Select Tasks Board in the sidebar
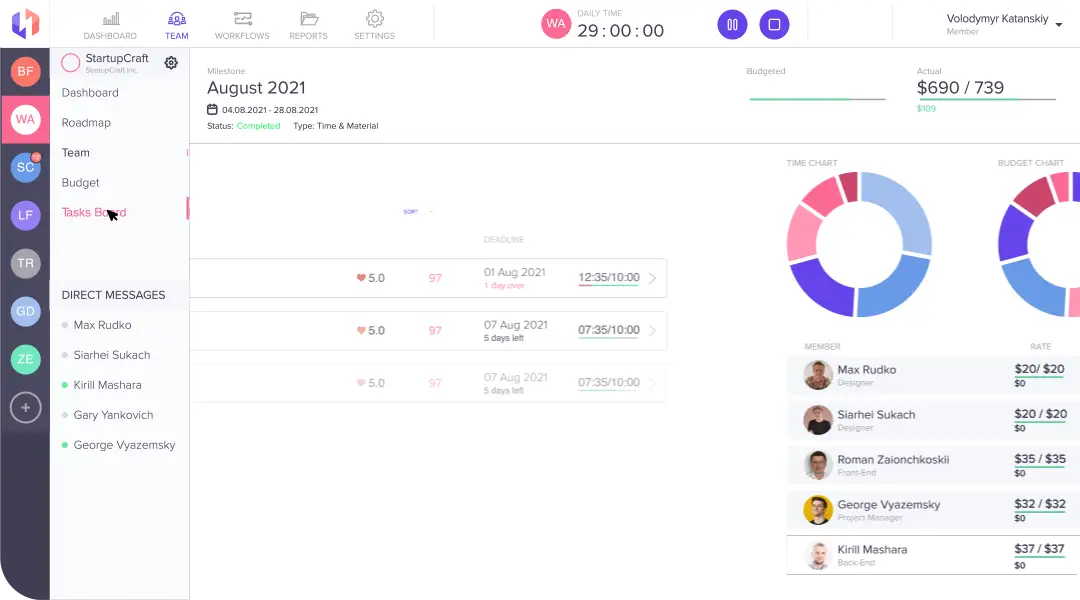 [x=93, y=213]
